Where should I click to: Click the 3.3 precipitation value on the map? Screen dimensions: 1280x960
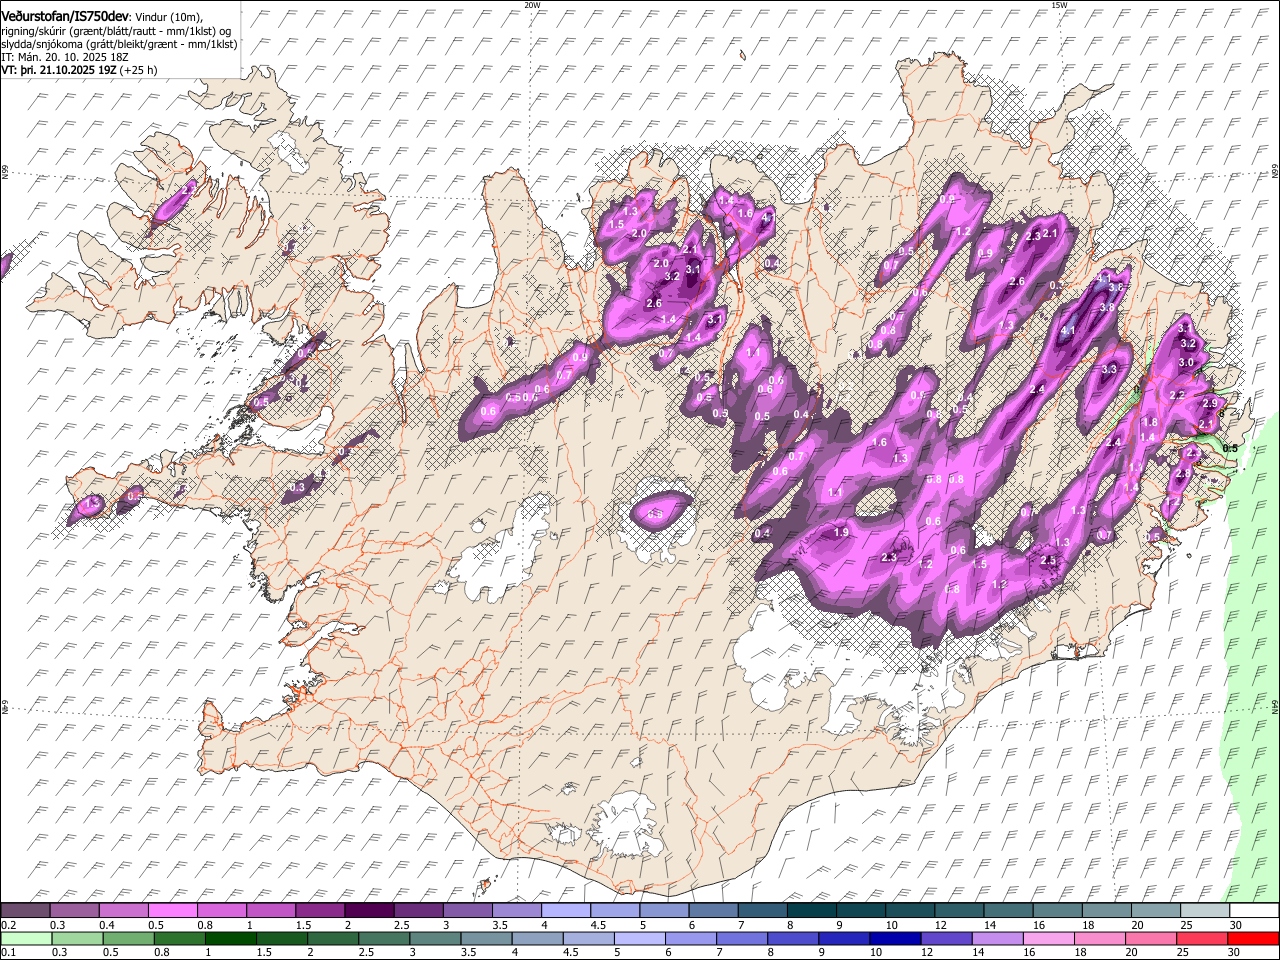tap(1109, 369)
